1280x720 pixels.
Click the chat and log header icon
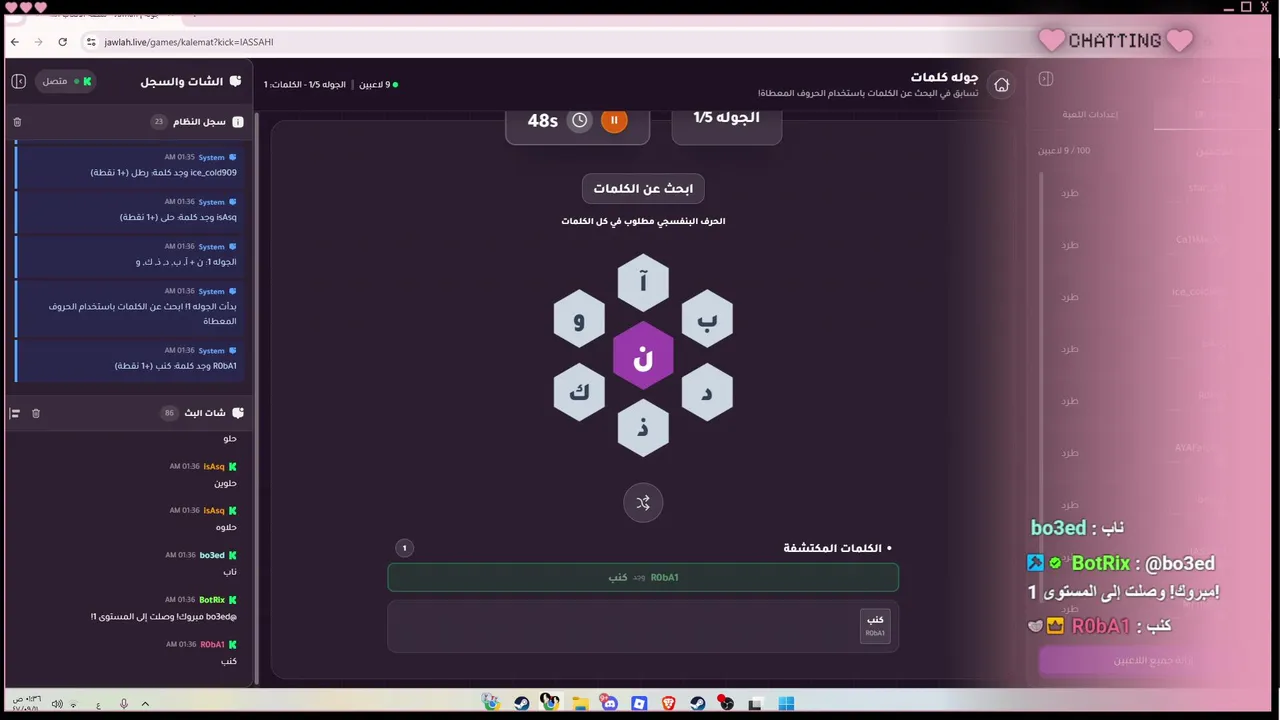(236, 81)
